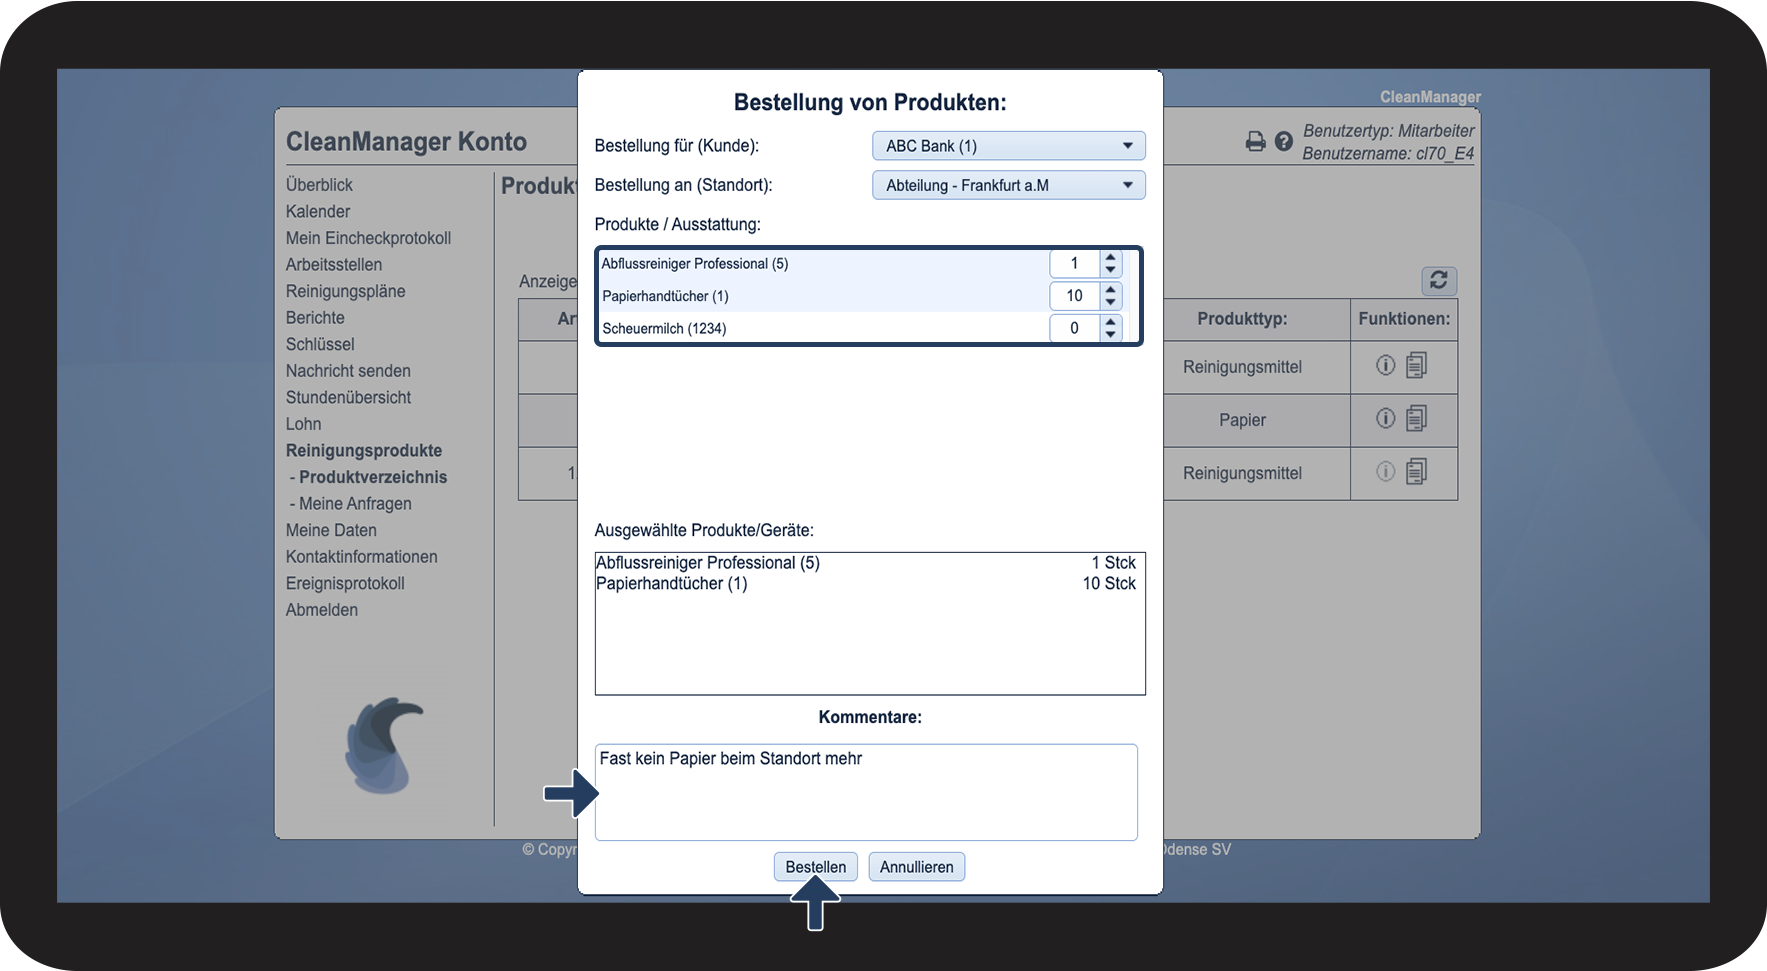Click into the Kommentare text area
Viewport: 1767px width, 971px height.
(866, 792)
